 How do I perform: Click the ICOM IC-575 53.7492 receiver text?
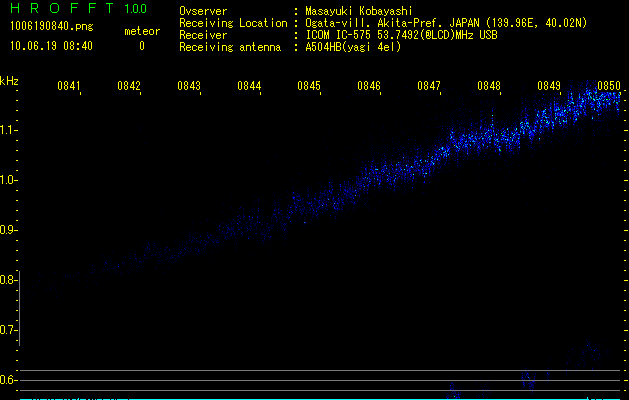(401, 35)
